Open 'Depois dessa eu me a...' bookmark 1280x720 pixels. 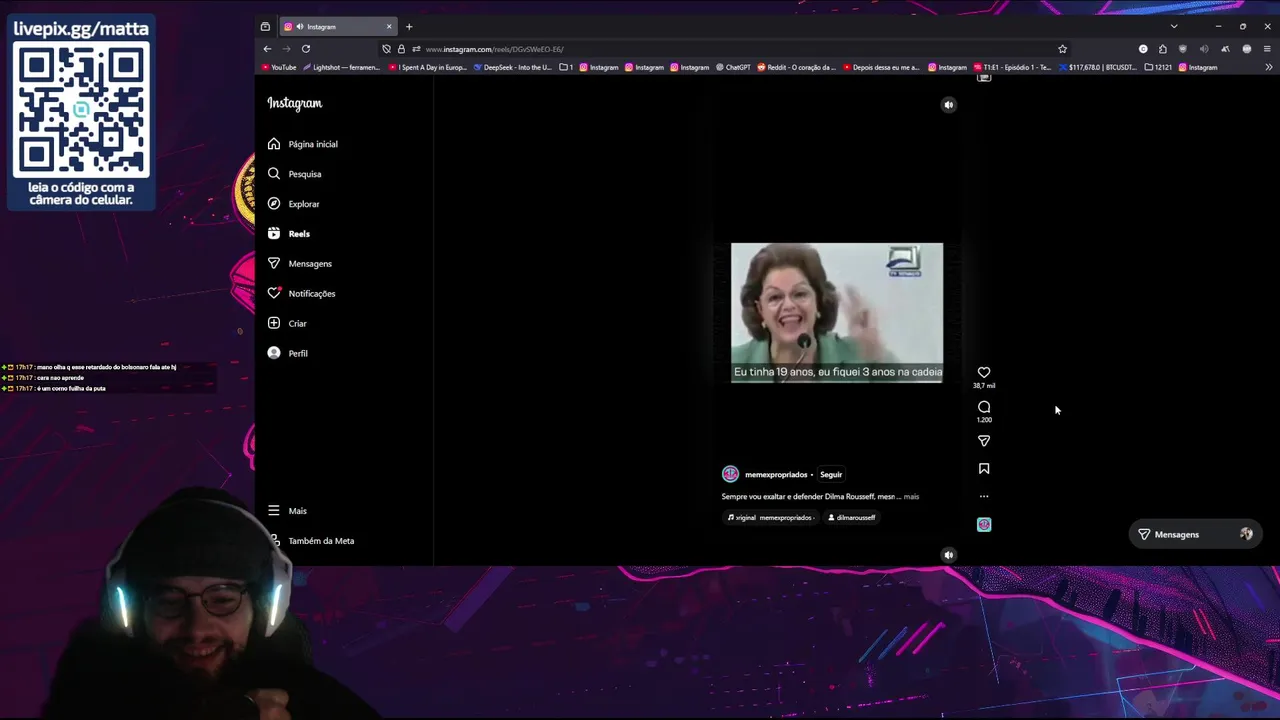(881, 67)
